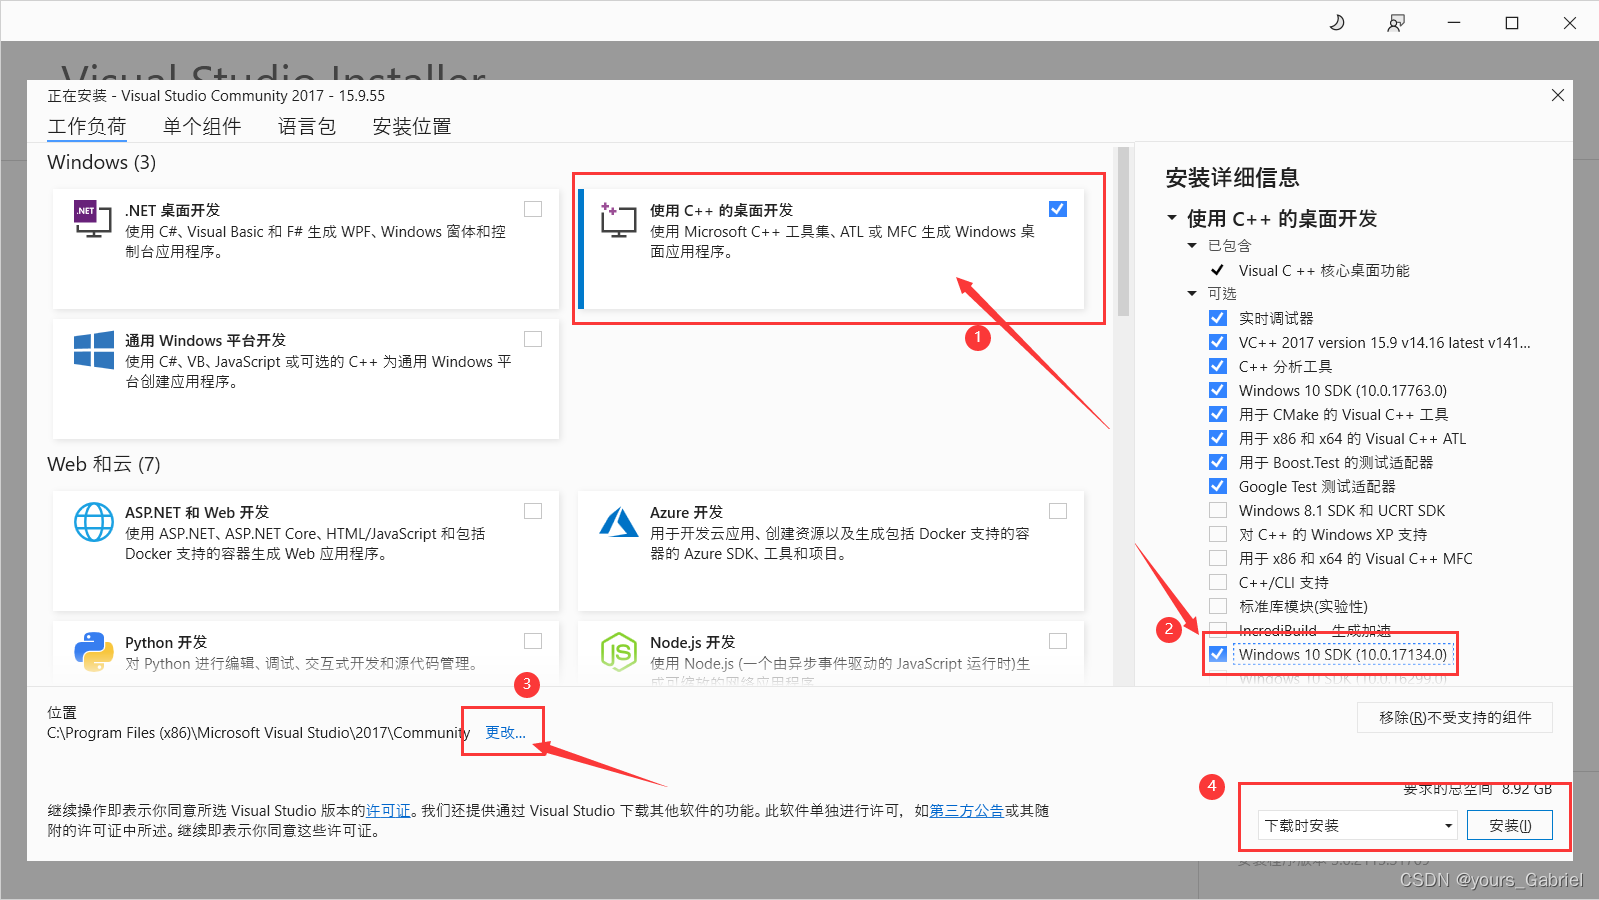Click the 更改... location link
This screenshot has width=1599, height=900.
tap(506, 732)
